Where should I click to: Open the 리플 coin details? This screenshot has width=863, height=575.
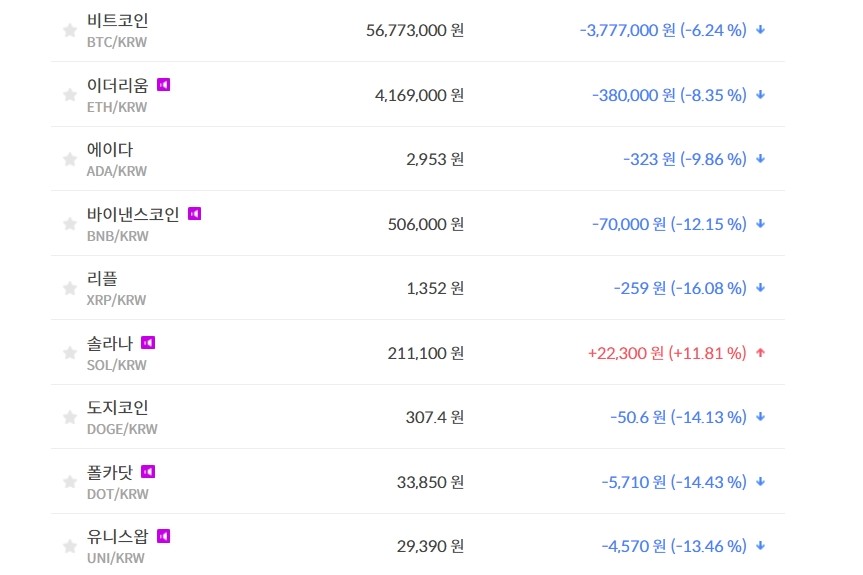tap(102, 279)
